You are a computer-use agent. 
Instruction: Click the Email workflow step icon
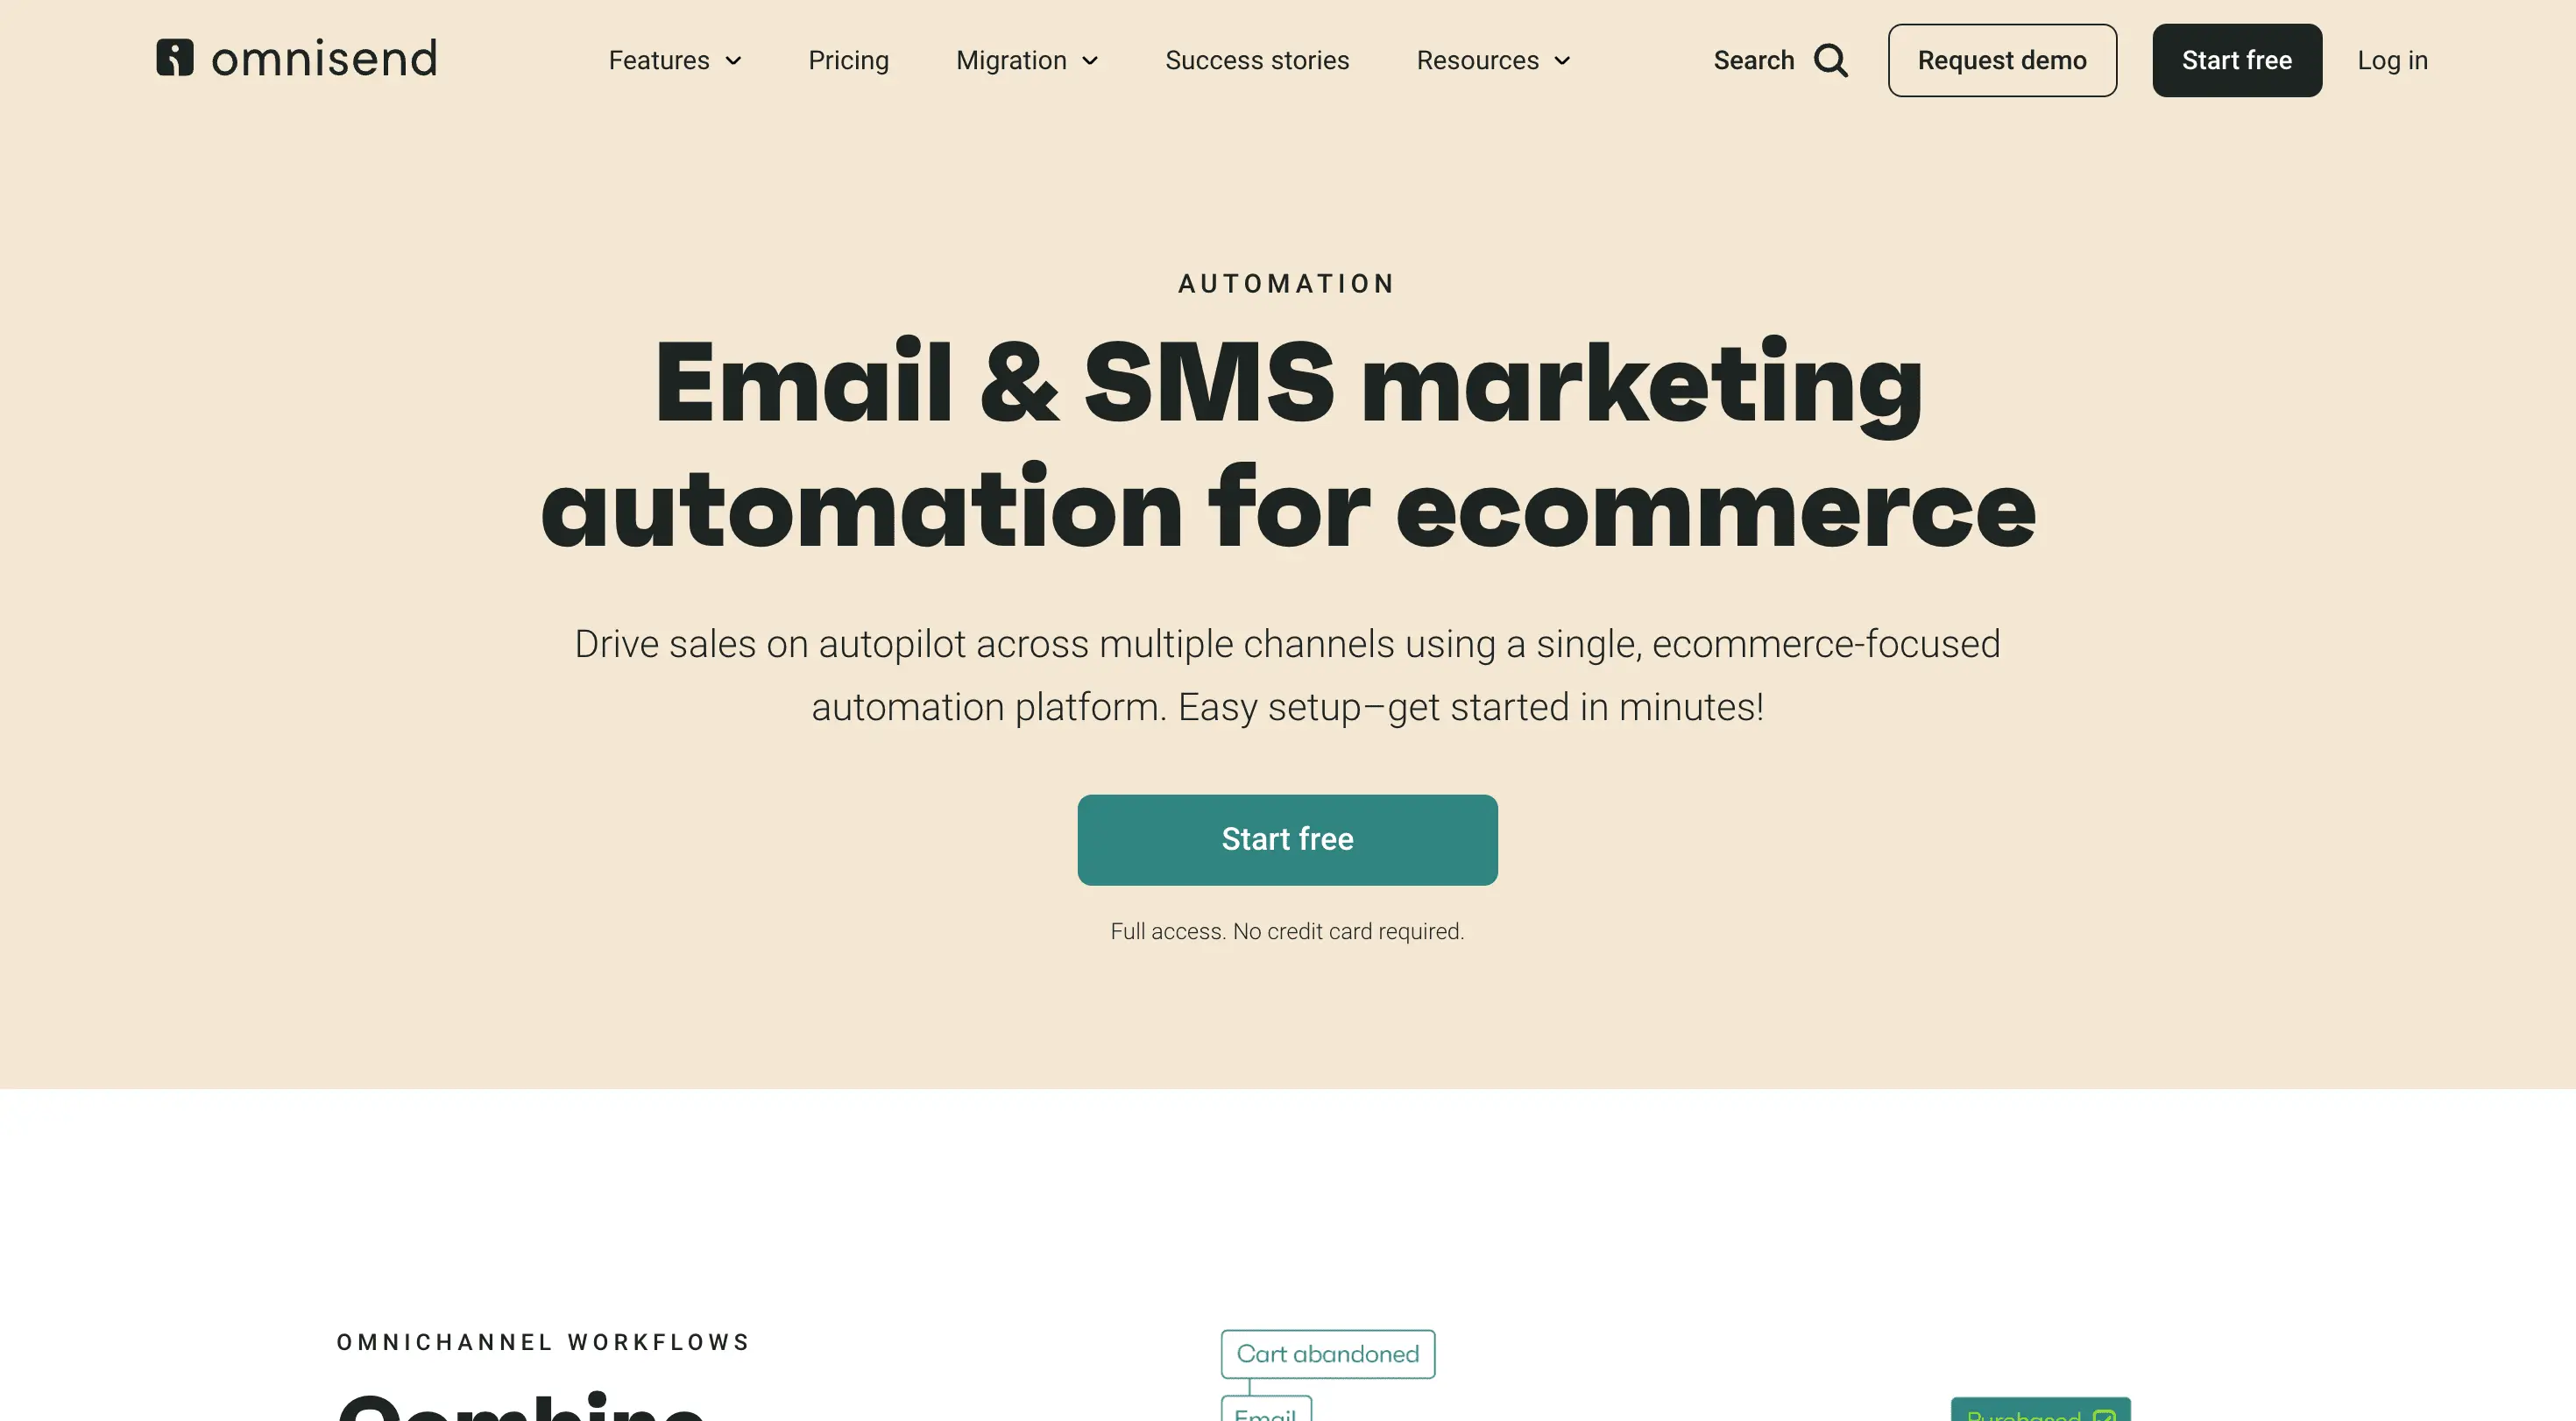click(x=1265, y=1414)
